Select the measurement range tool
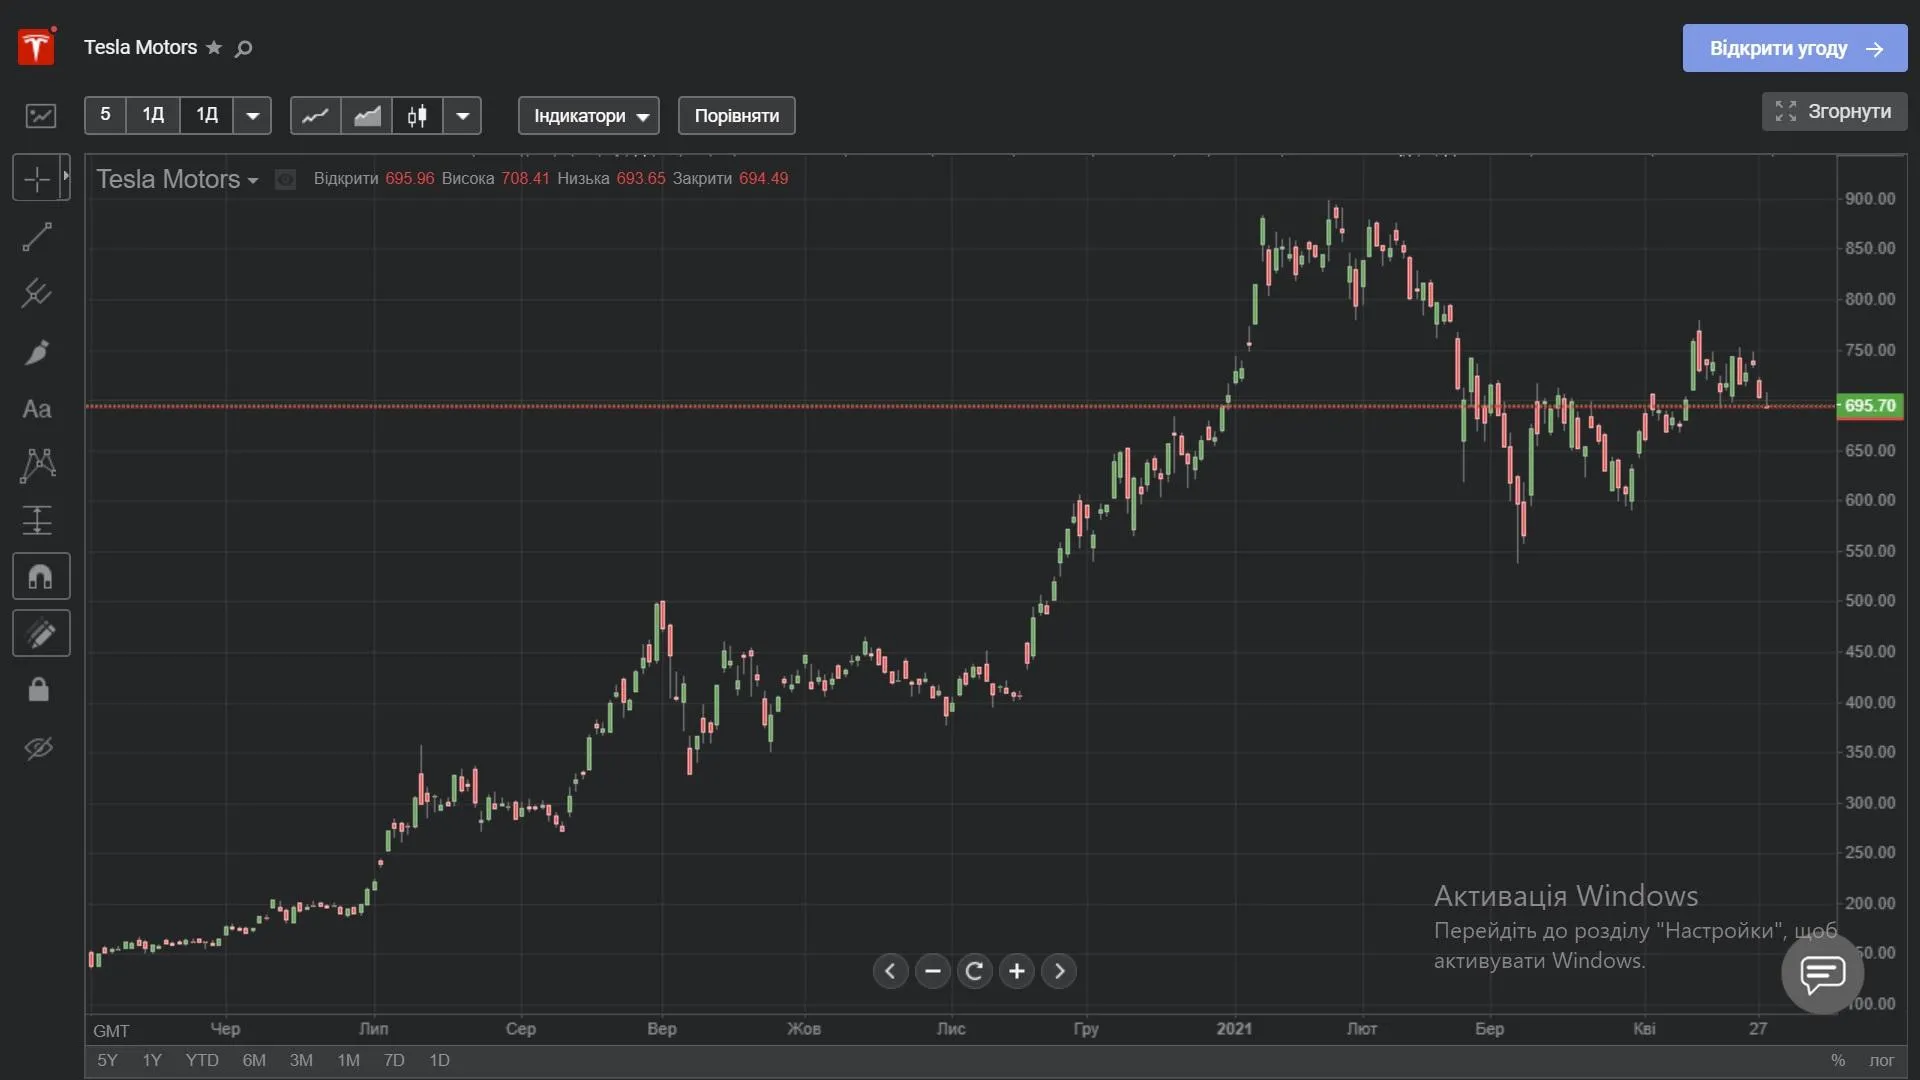1920x1080 pixels. 37,520
